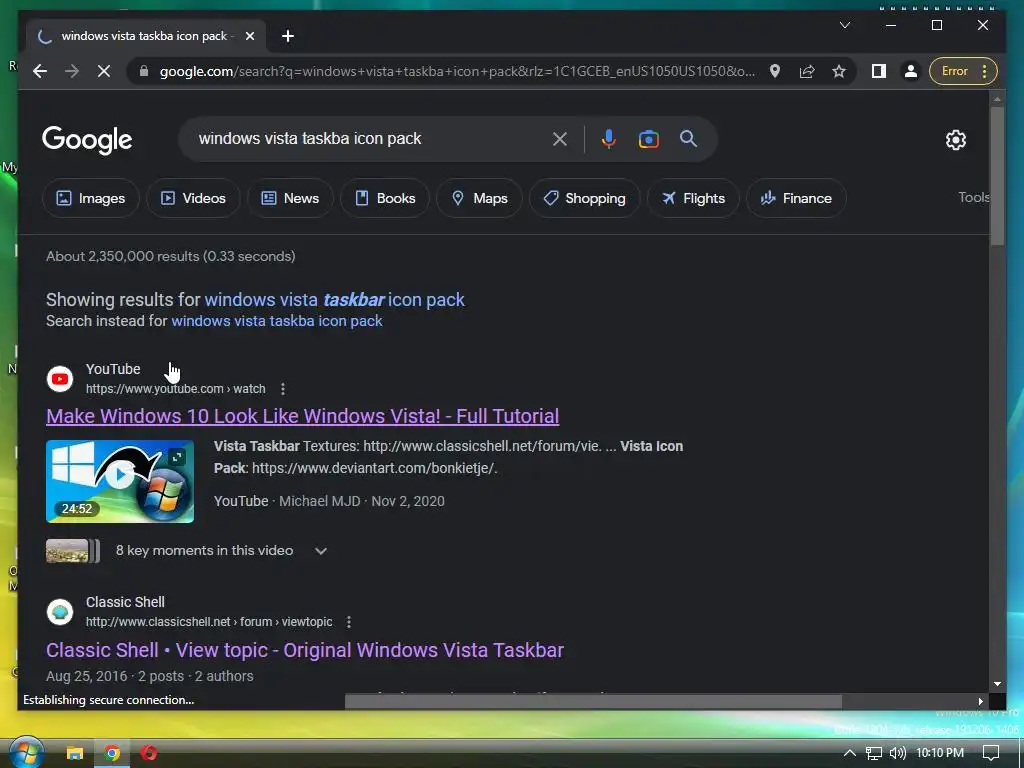The image size is (1024, 768).
Task: Open the search Tools option
Action: [973, 197]
